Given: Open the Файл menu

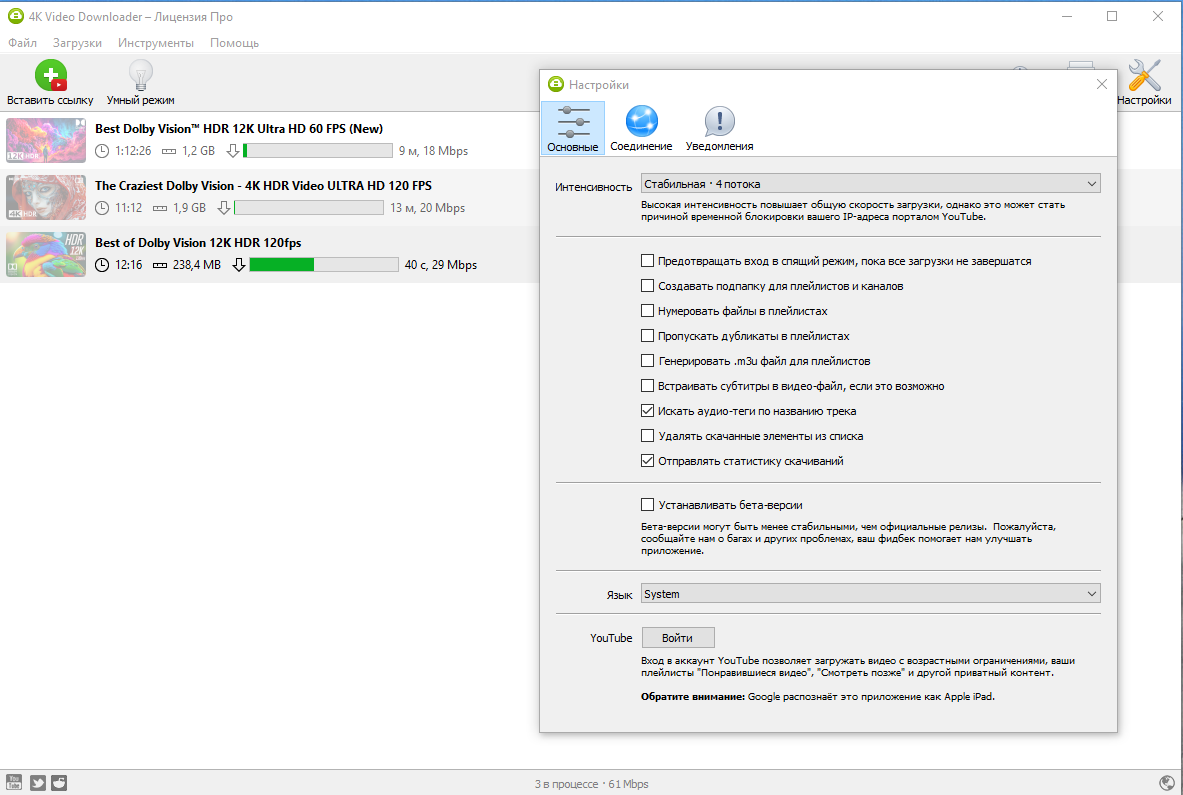Looking at the screenshot, I should click(23, 43).
